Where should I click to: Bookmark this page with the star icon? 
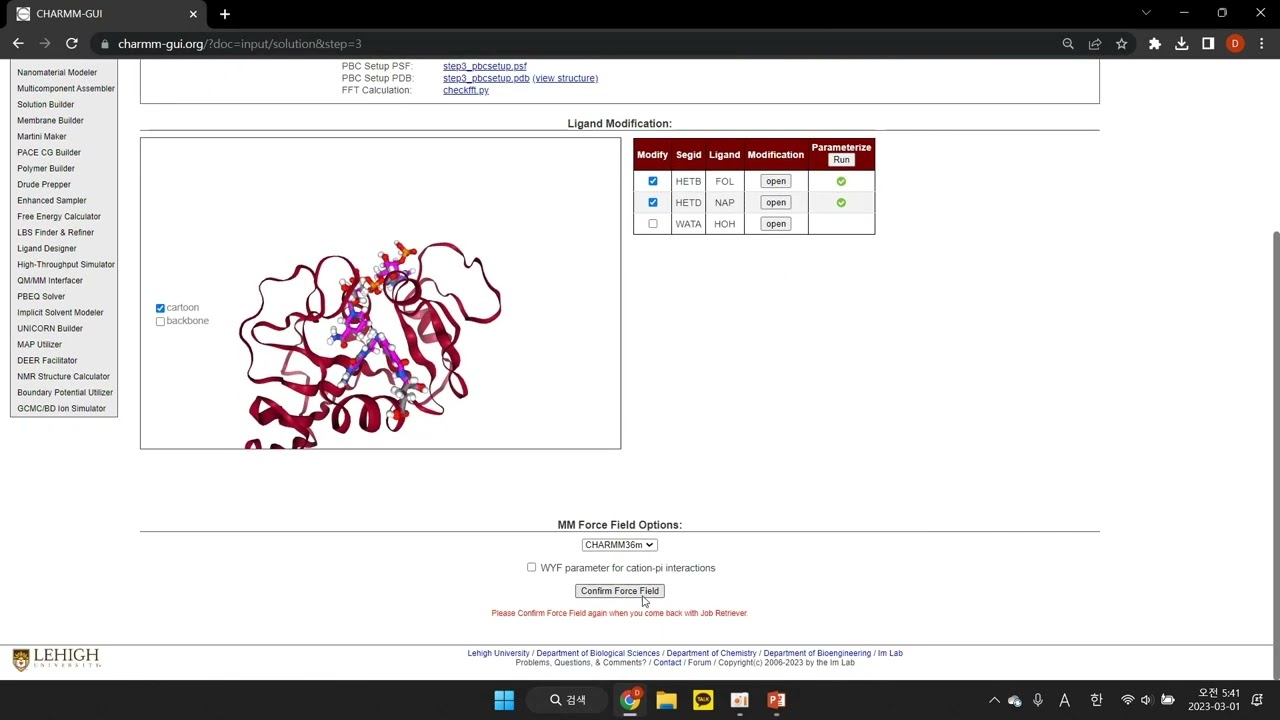[x=1122, y=44]
